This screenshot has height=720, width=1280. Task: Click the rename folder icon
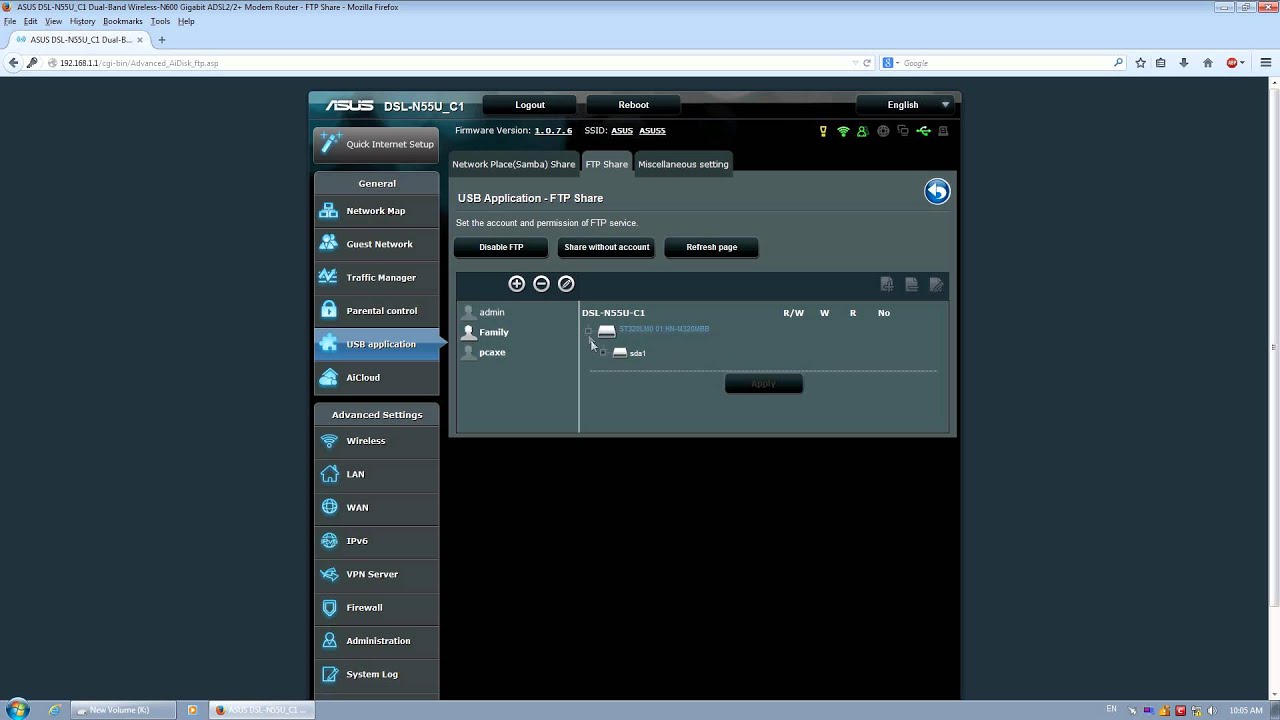[936, 285]
